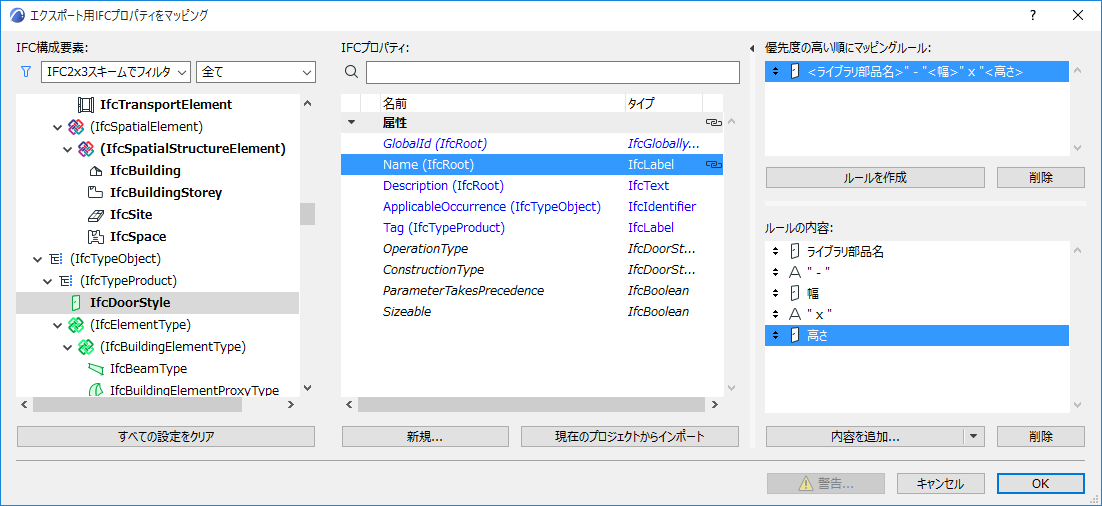Collapse the 属性 property group
The height and width of the screenshot is (506, 1102).
pyautogui.click(x=351, y=123)
